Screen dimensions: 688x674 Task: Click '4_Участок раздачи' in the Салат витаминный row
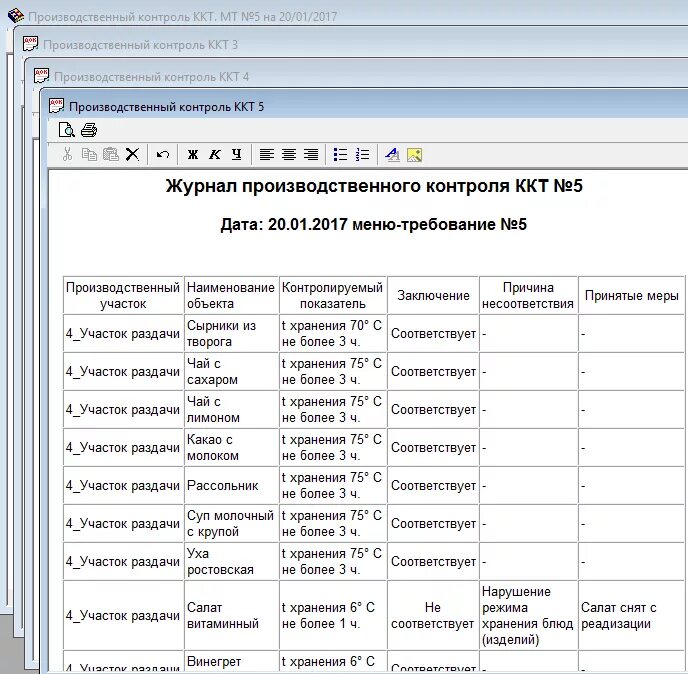123,615
